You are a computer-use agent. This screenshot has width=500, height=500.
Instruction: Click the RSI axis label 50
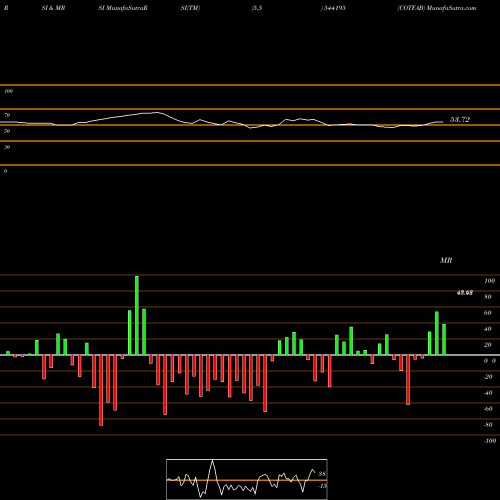pyautogui.click(x=7, y=131)
